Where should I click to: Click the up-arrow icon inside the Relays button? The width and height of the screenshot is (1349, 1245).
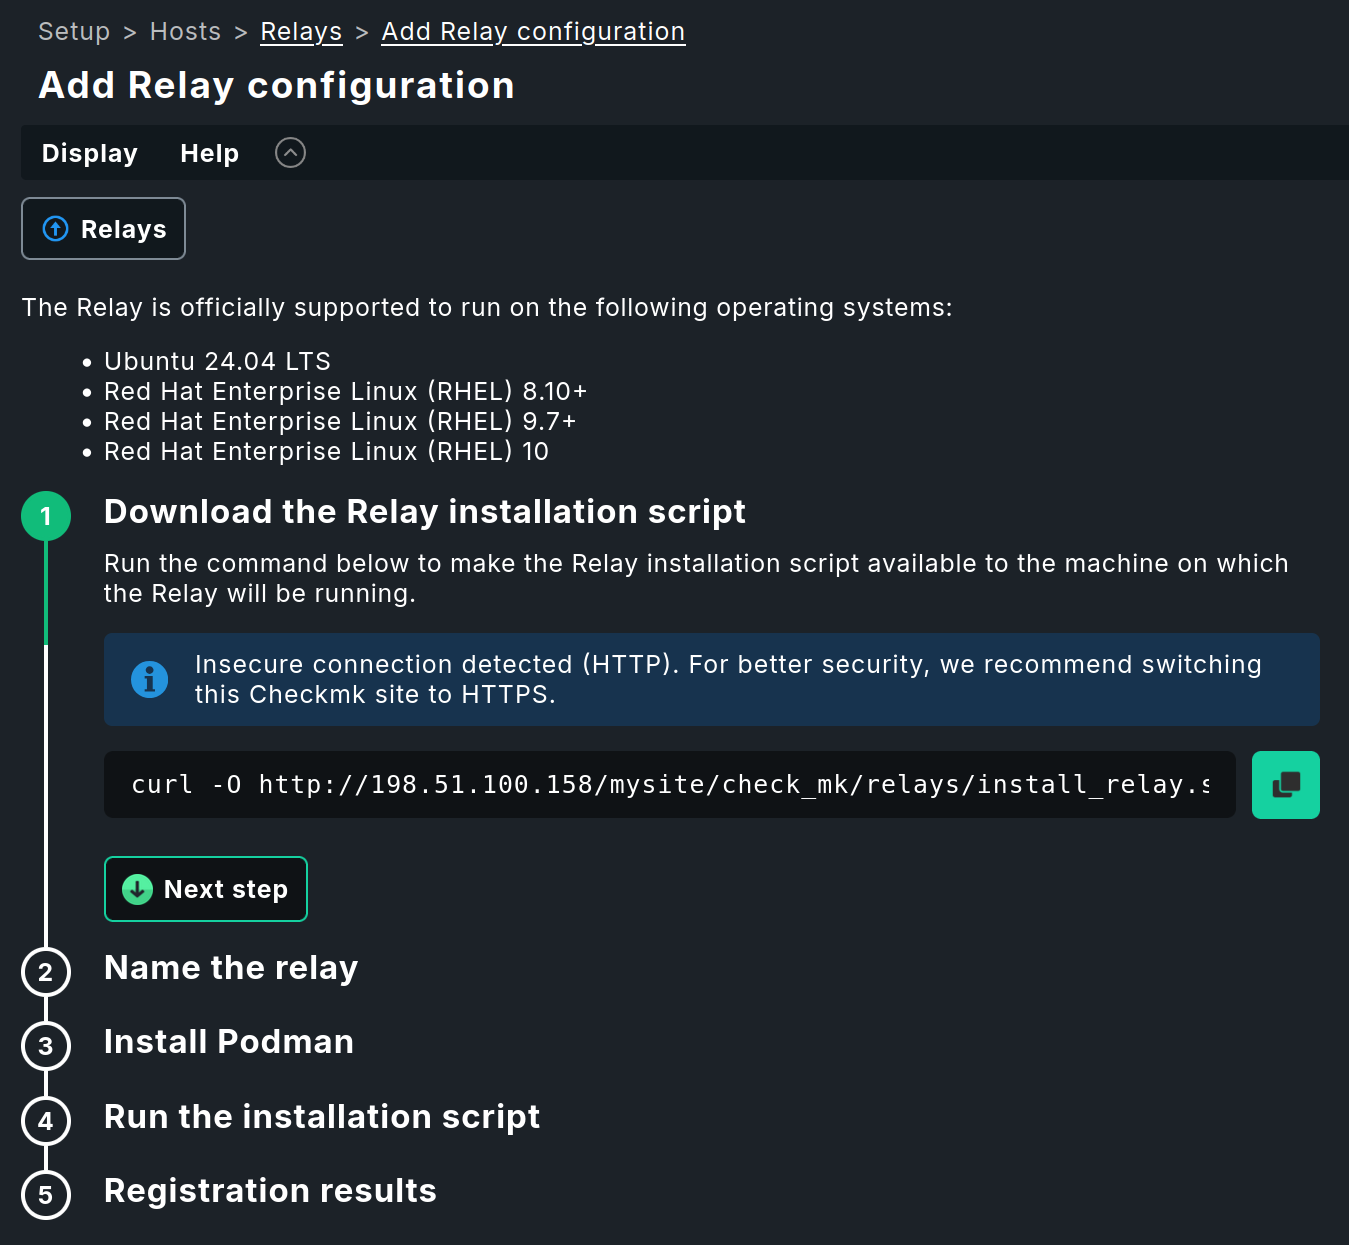(55, 228)
